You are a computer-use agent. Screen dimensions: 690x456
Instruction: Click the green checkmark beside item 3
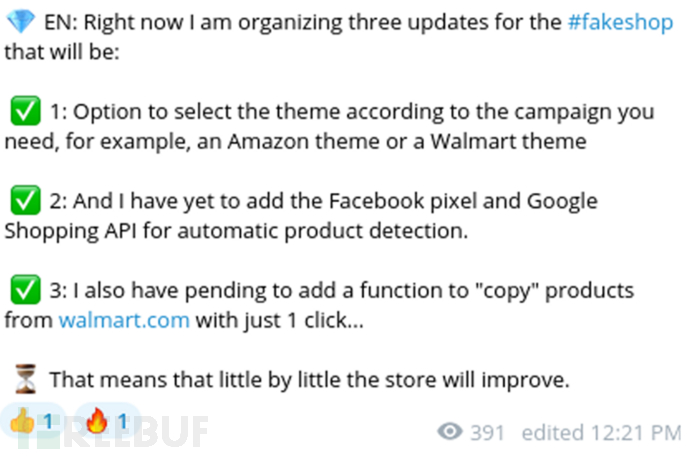point(26,290)
